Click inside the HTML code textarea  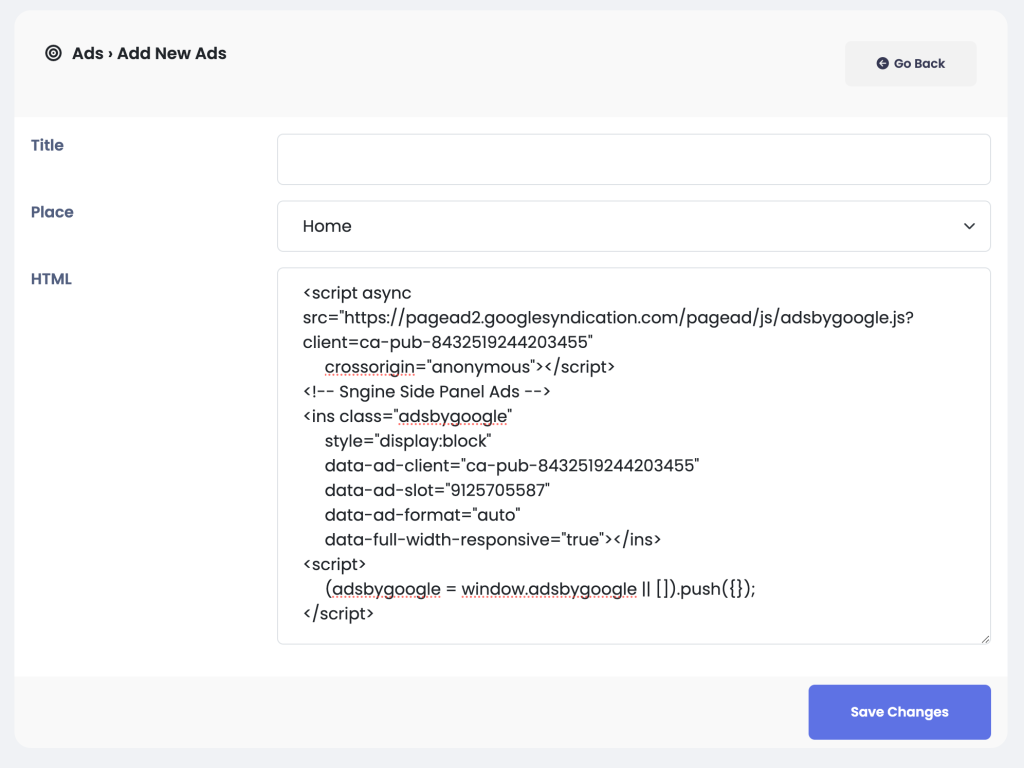coord(633,456)
